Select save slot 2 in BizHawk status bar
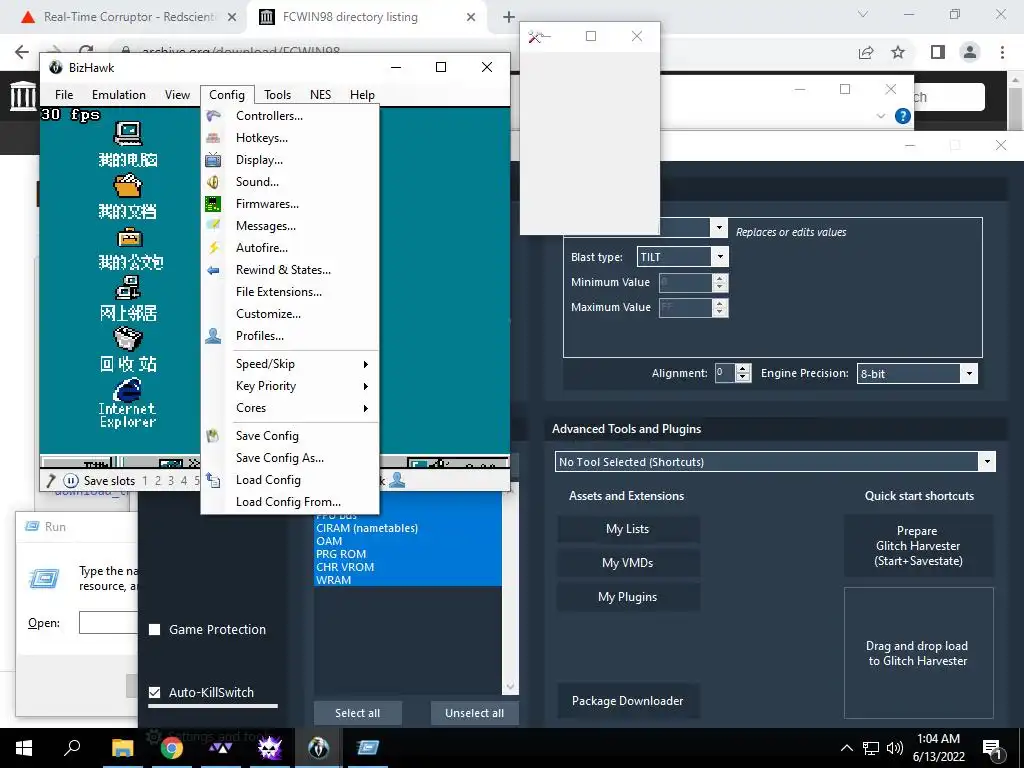1024x768 pixels. click(x=157, y=481)
